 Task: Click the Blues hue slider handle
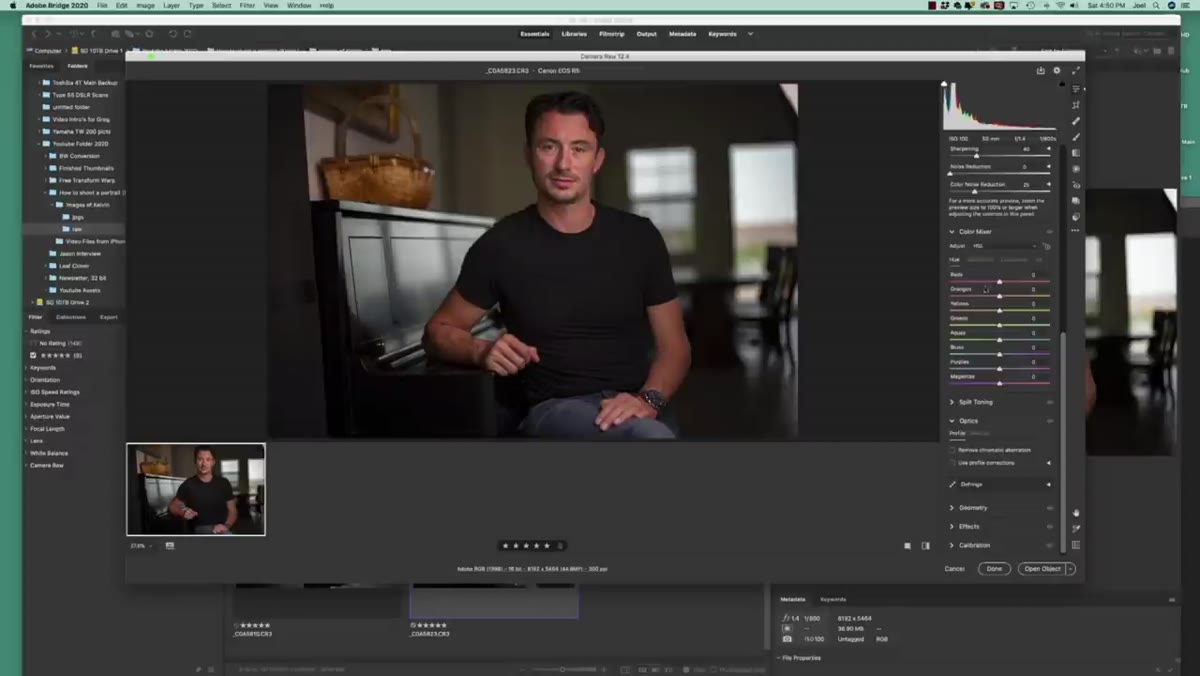(x=999, y=355)
